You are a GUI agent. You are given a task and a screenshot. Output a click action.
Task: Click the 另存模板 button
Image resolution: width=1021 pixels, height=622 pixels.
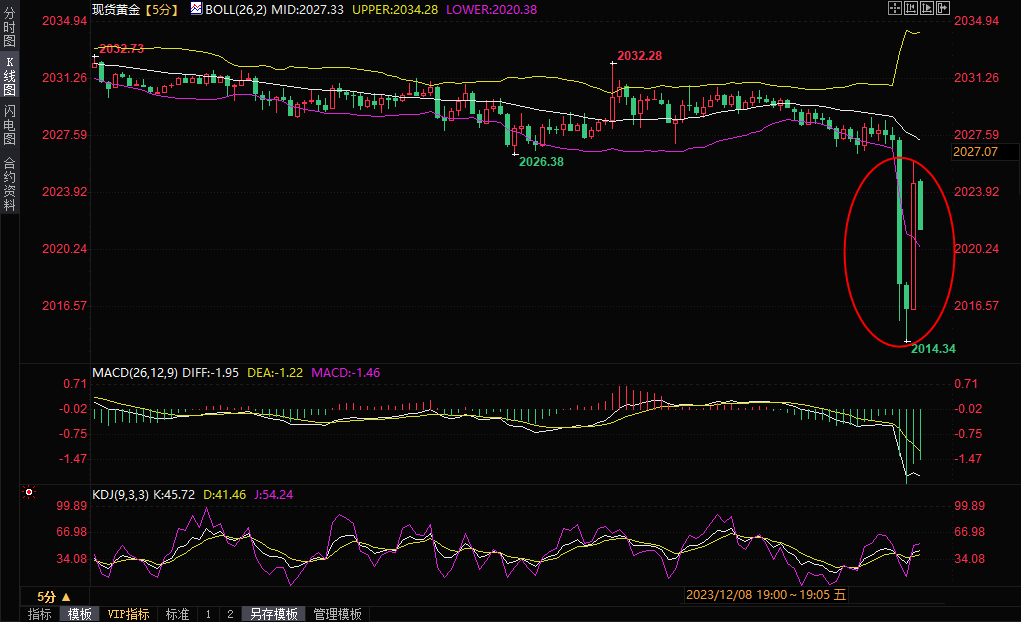click(x=273, y=614)
